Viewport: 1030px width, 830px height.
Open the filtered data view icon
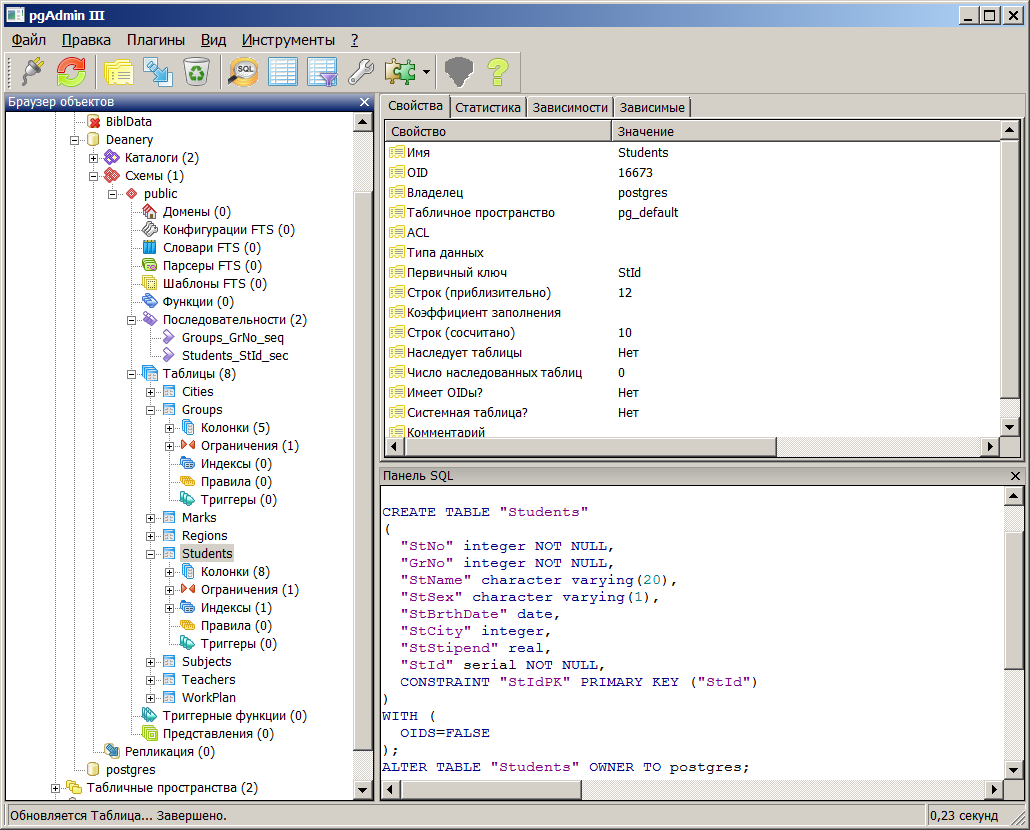[x=322, y=72]
